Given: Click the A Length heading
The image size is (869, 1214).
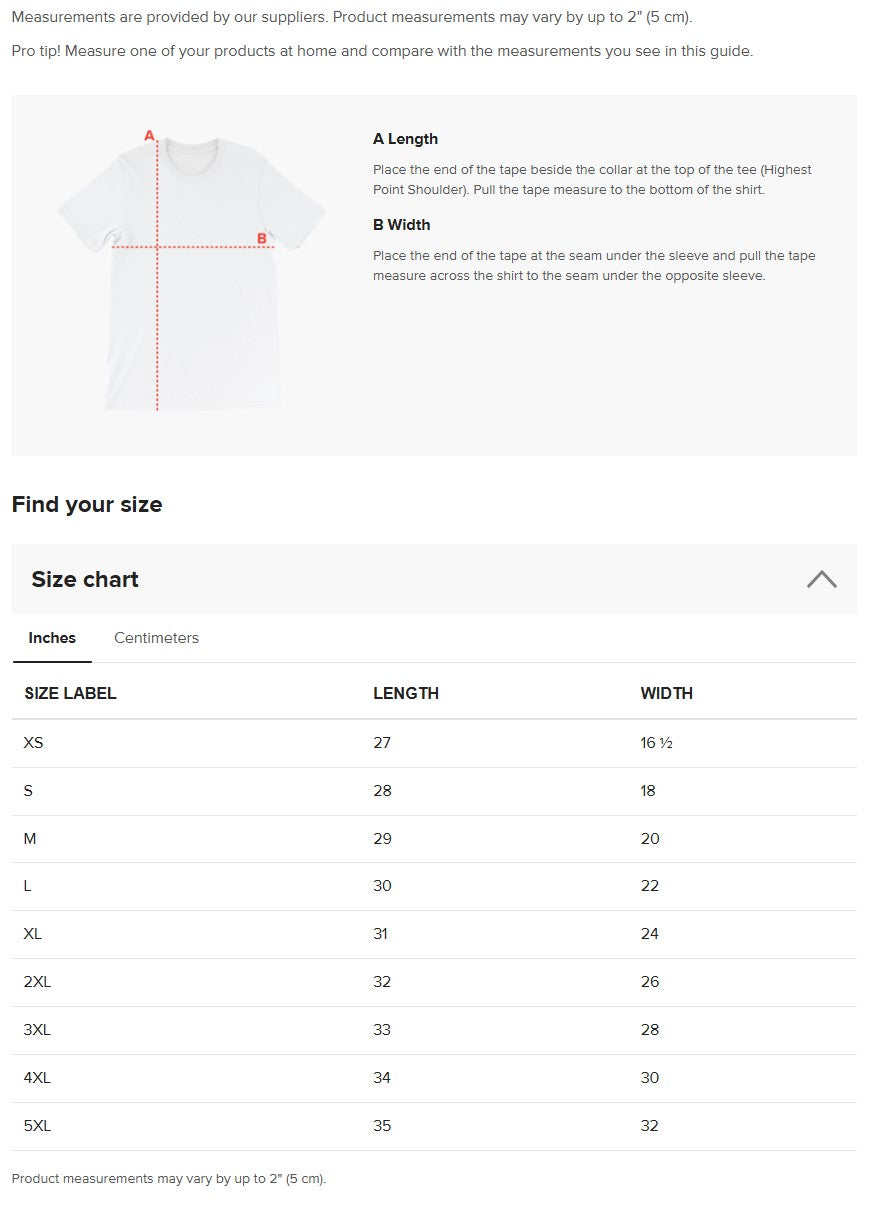Looking at the screenshot, I should pyautogui.click(x=405, y=139).
